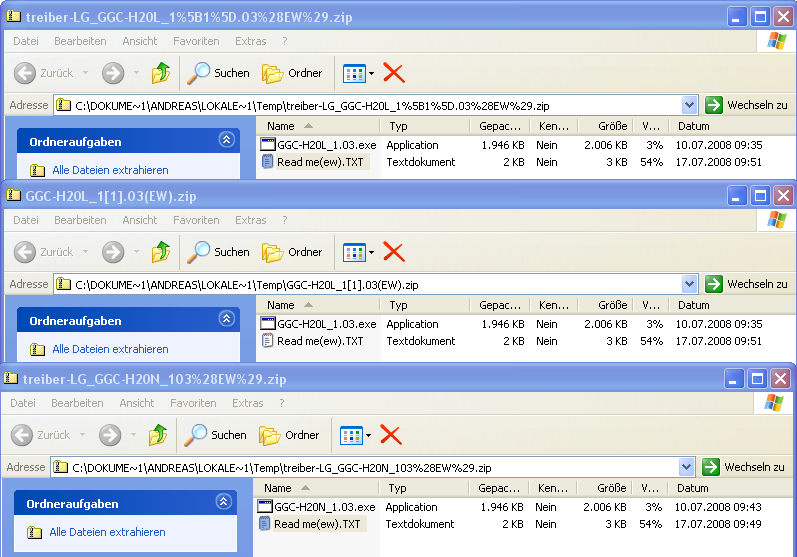Click Suchen in GGC-H20L_1[1].03(EW).zip window toolbar
Screen dimensions: 797x557
[219, 252]
